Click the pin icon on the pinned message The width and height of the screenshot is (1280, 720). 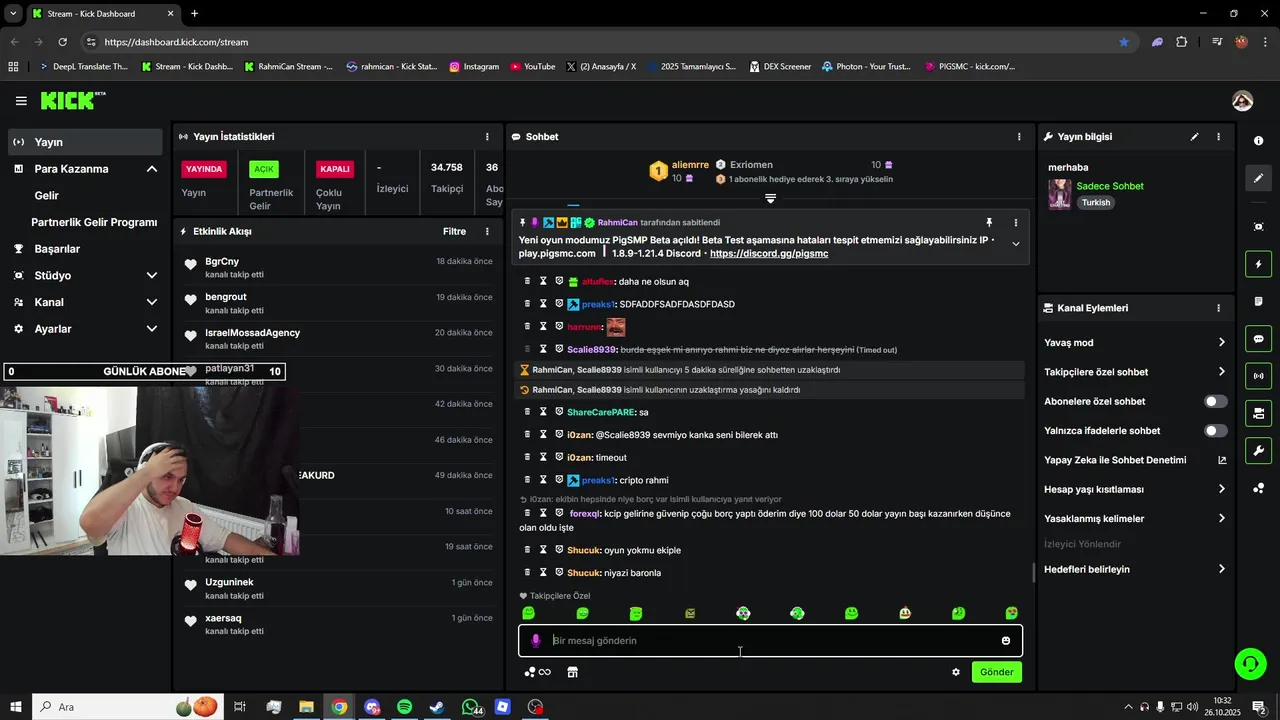989,223
